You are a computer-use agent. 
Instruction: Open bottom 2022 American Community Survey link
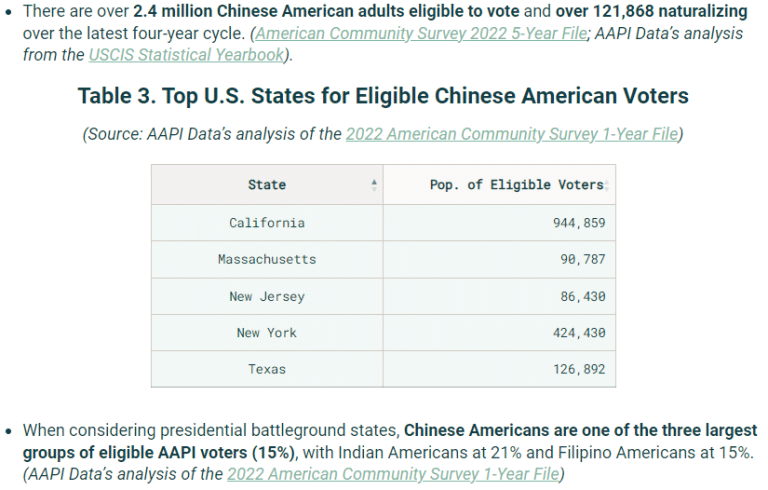(x=393, y=474)
